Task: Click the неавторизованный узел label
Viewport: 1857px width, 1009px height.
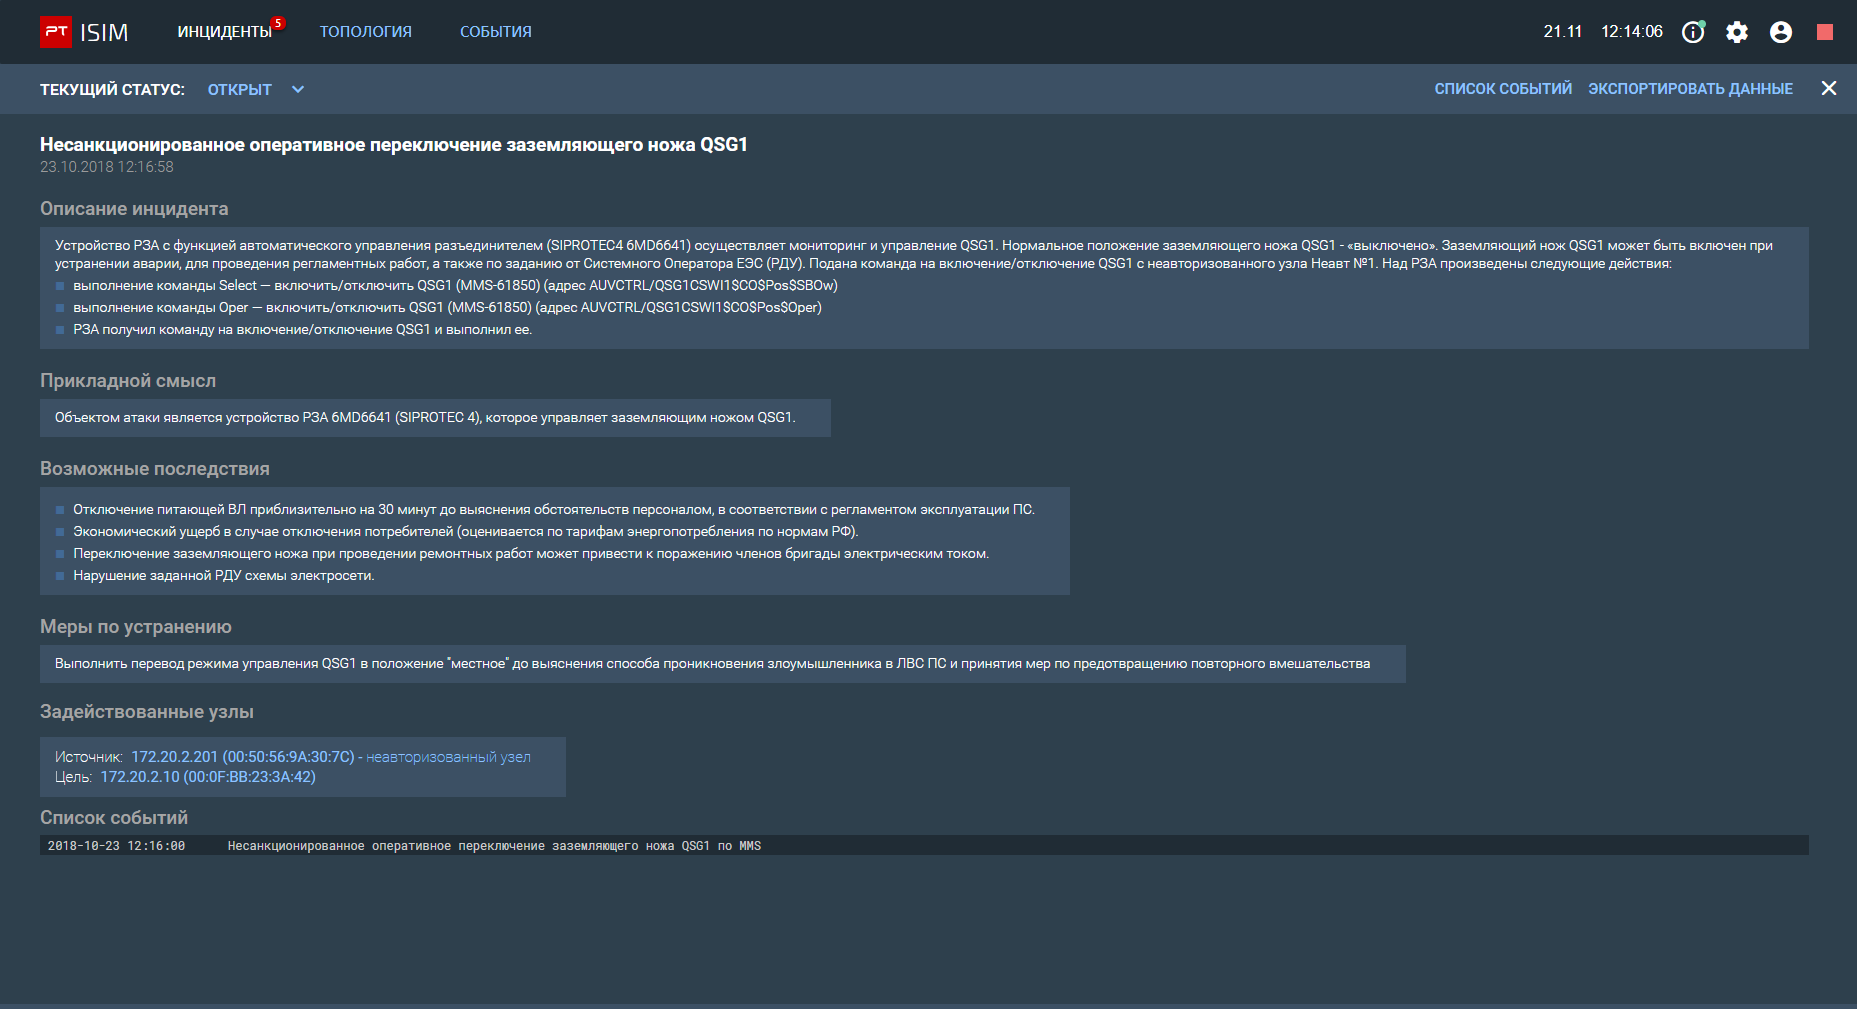Action: 448,757
